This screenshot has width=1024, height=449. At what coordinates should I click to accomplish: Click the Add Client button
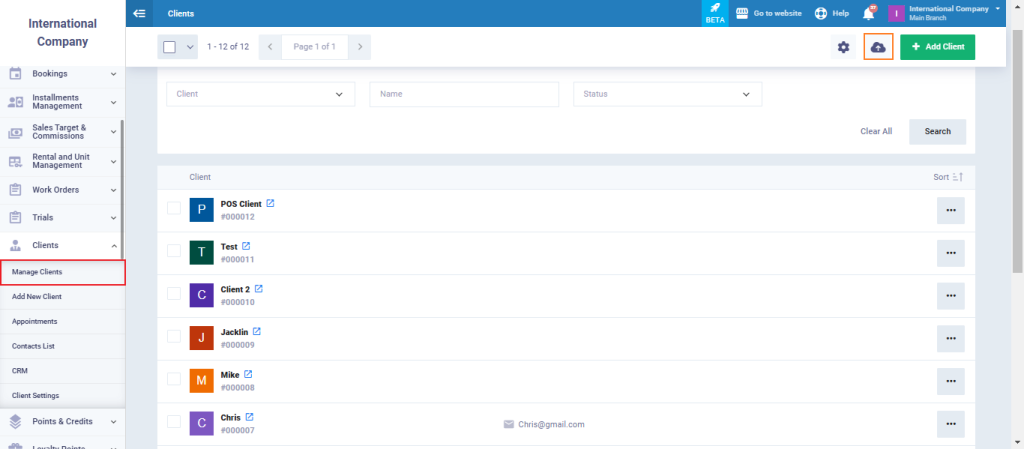[x=937, y=47]
